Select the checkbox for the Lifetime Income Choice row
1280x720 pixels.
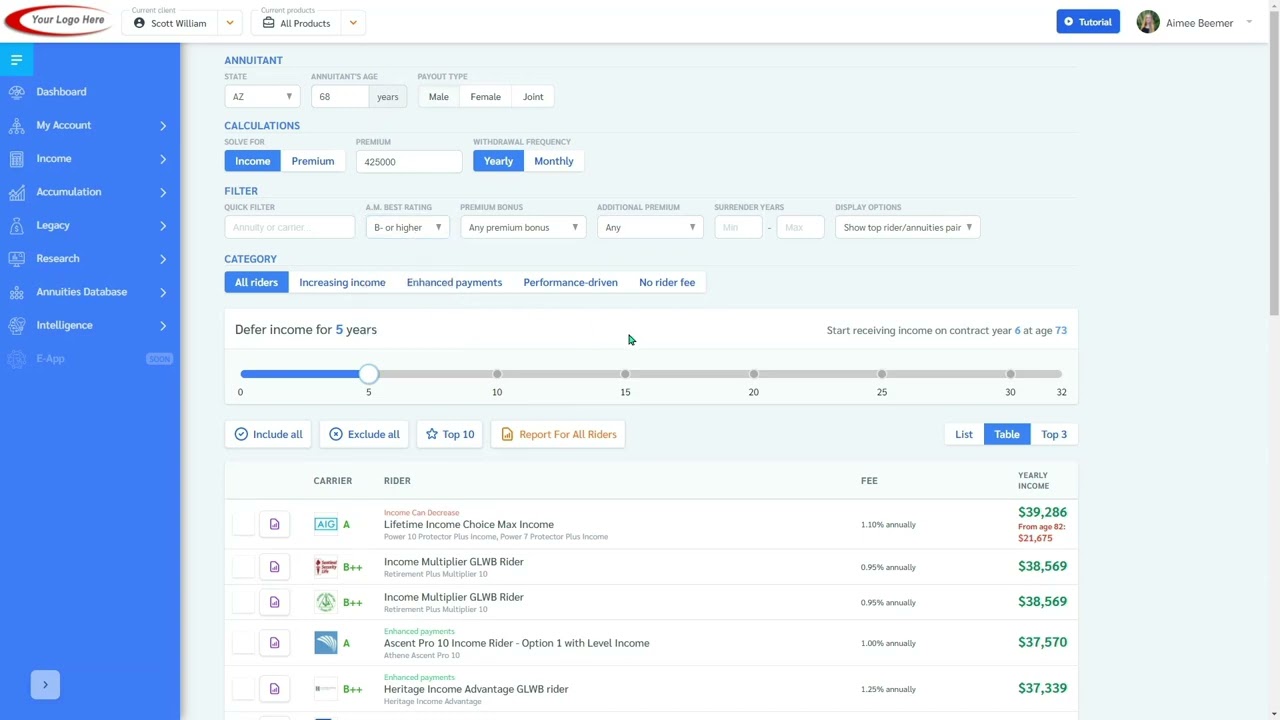(x=243, y=524)
